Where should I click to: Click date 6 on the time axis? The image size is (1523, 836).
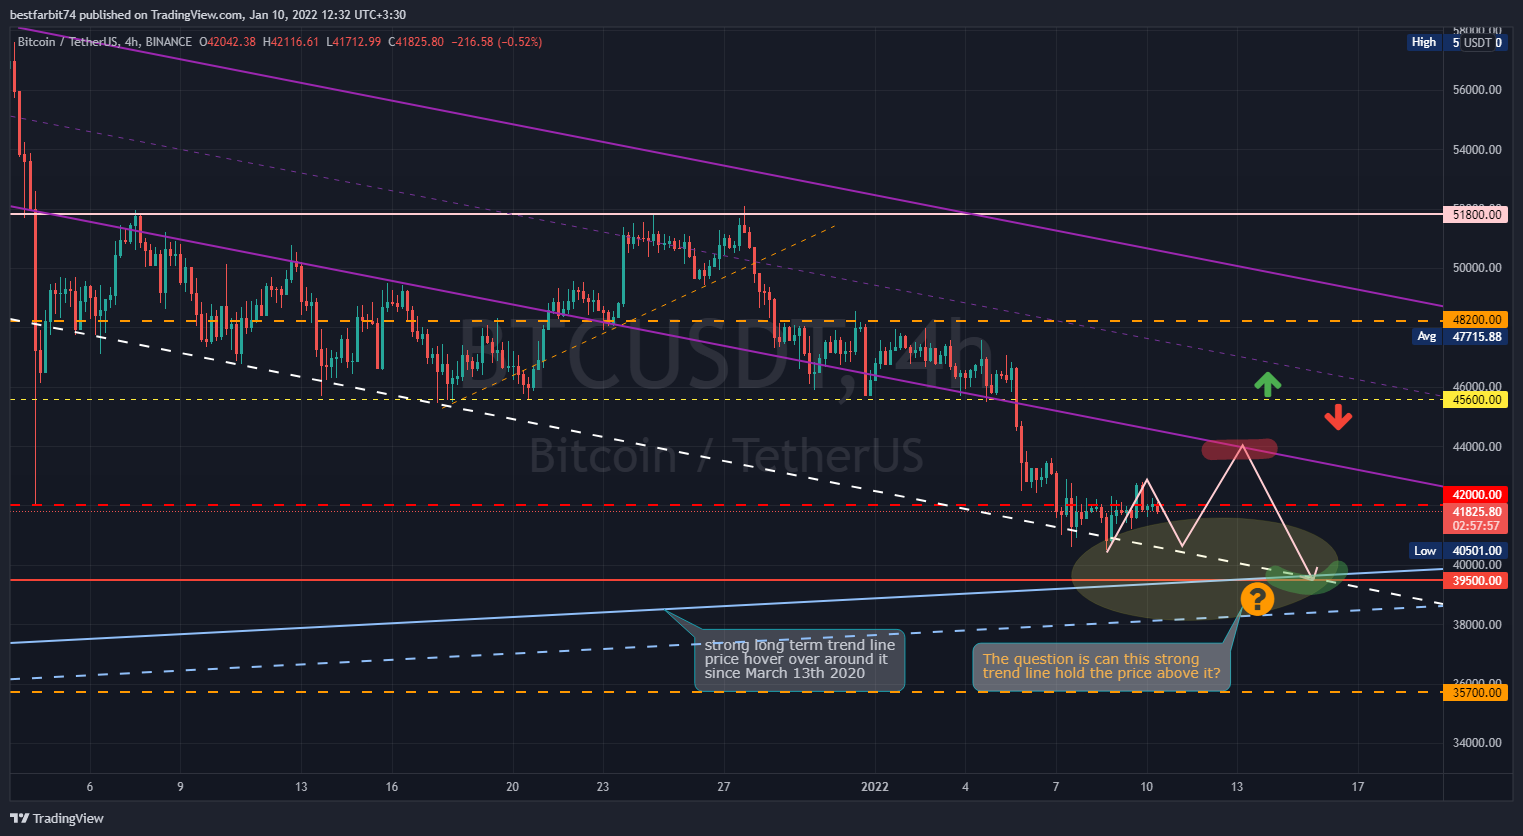(x=90, y=787)
